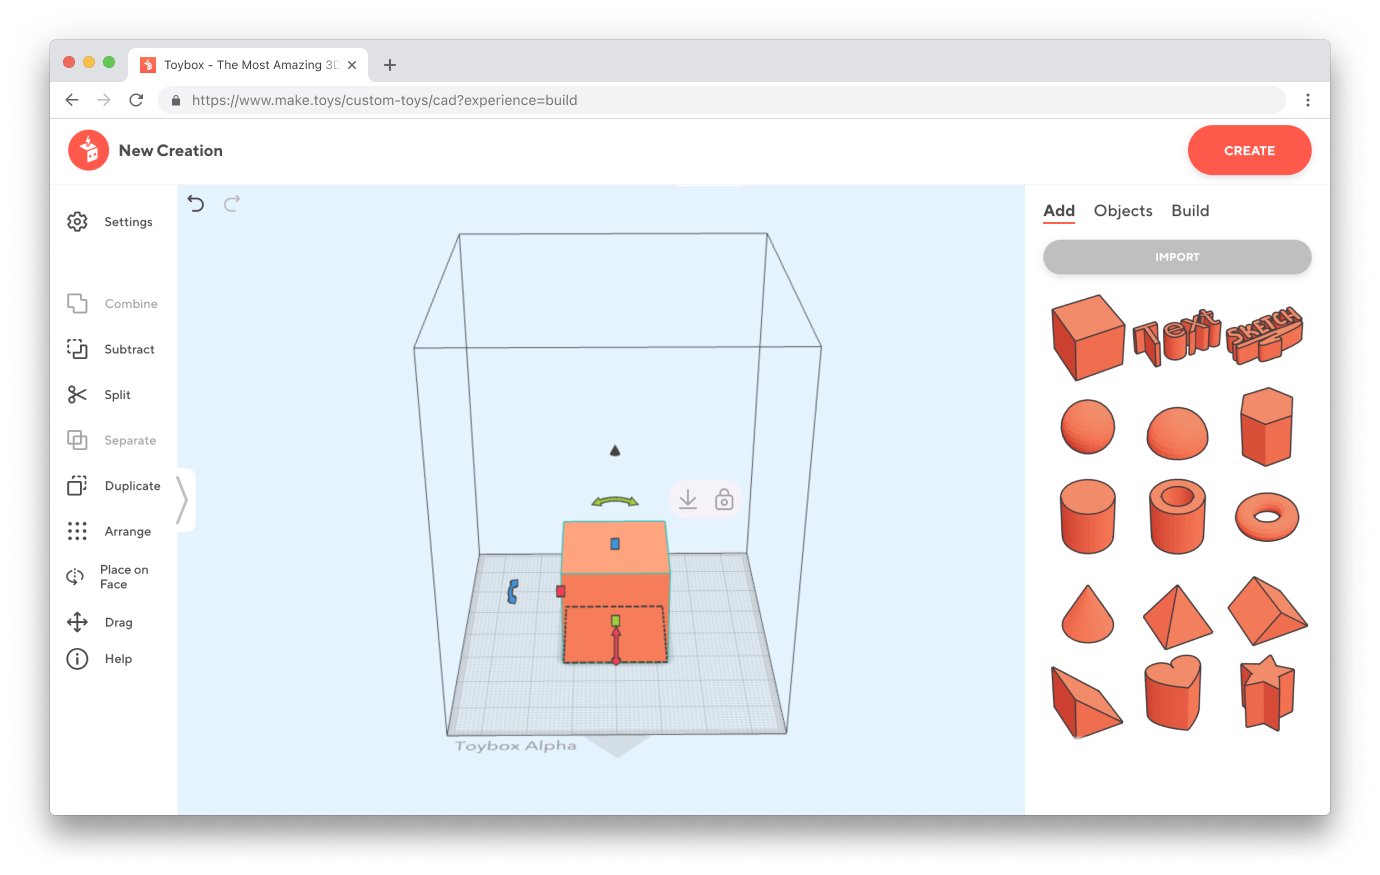This screenshot has width=1380, height=875.
Task: Click the Toybox logo icon
Action: pyautogui.click(x=89, y=151)
